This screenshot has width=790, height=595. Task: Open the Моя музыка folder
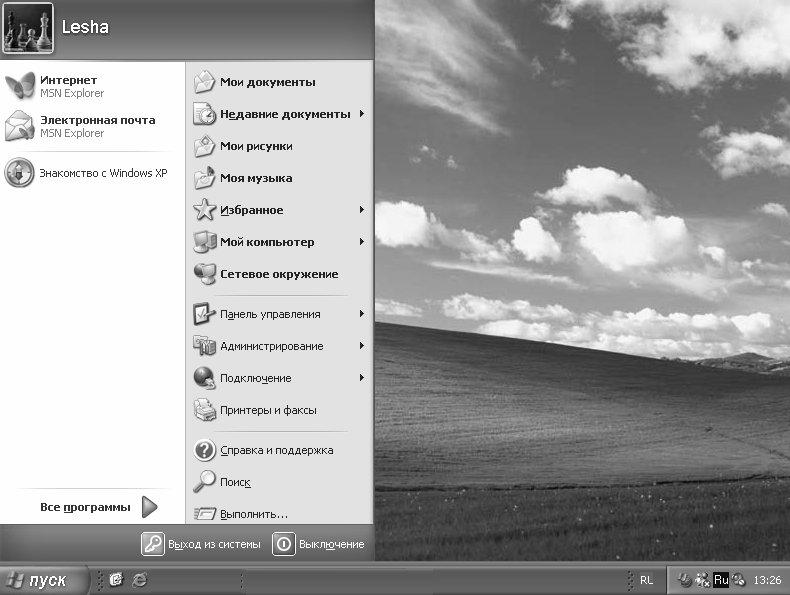256,178
